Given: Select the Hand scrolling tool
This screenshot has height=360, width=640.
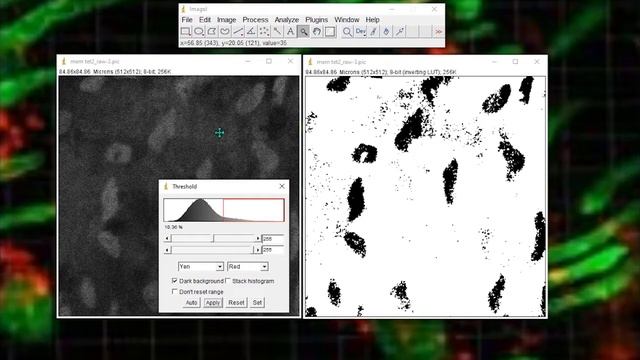Looking at the screenshot, I should tap(316, 31).
